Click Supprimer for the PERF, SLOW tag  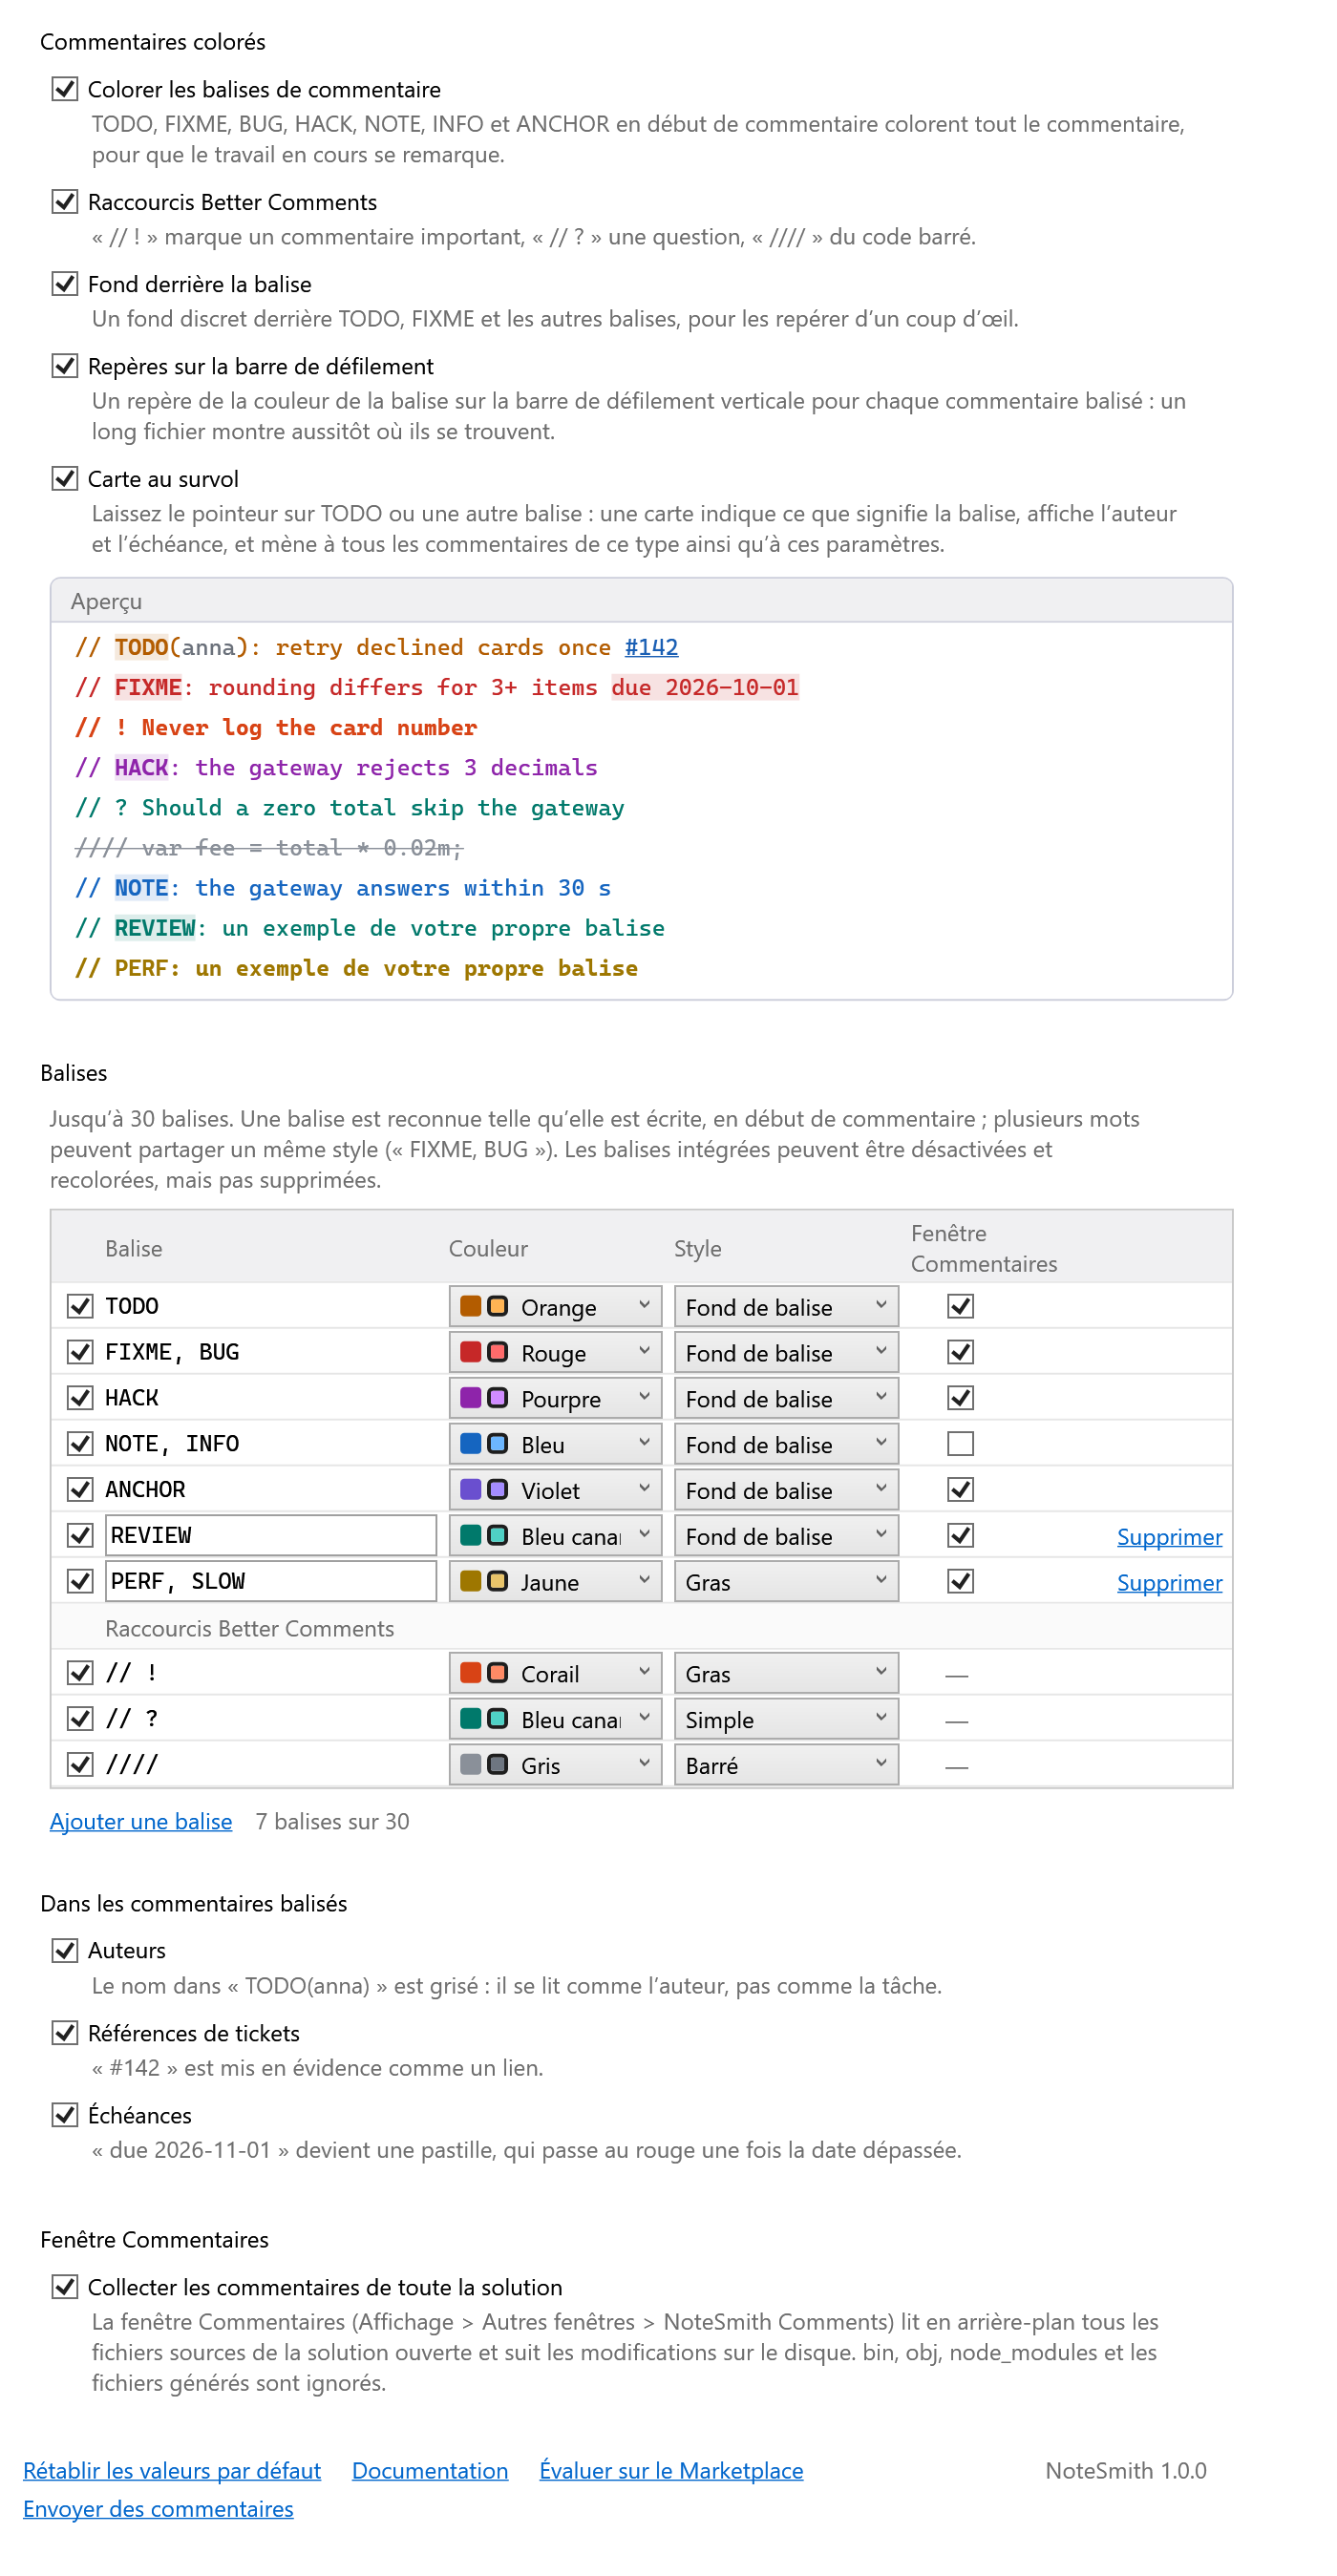point(1169,1583)
